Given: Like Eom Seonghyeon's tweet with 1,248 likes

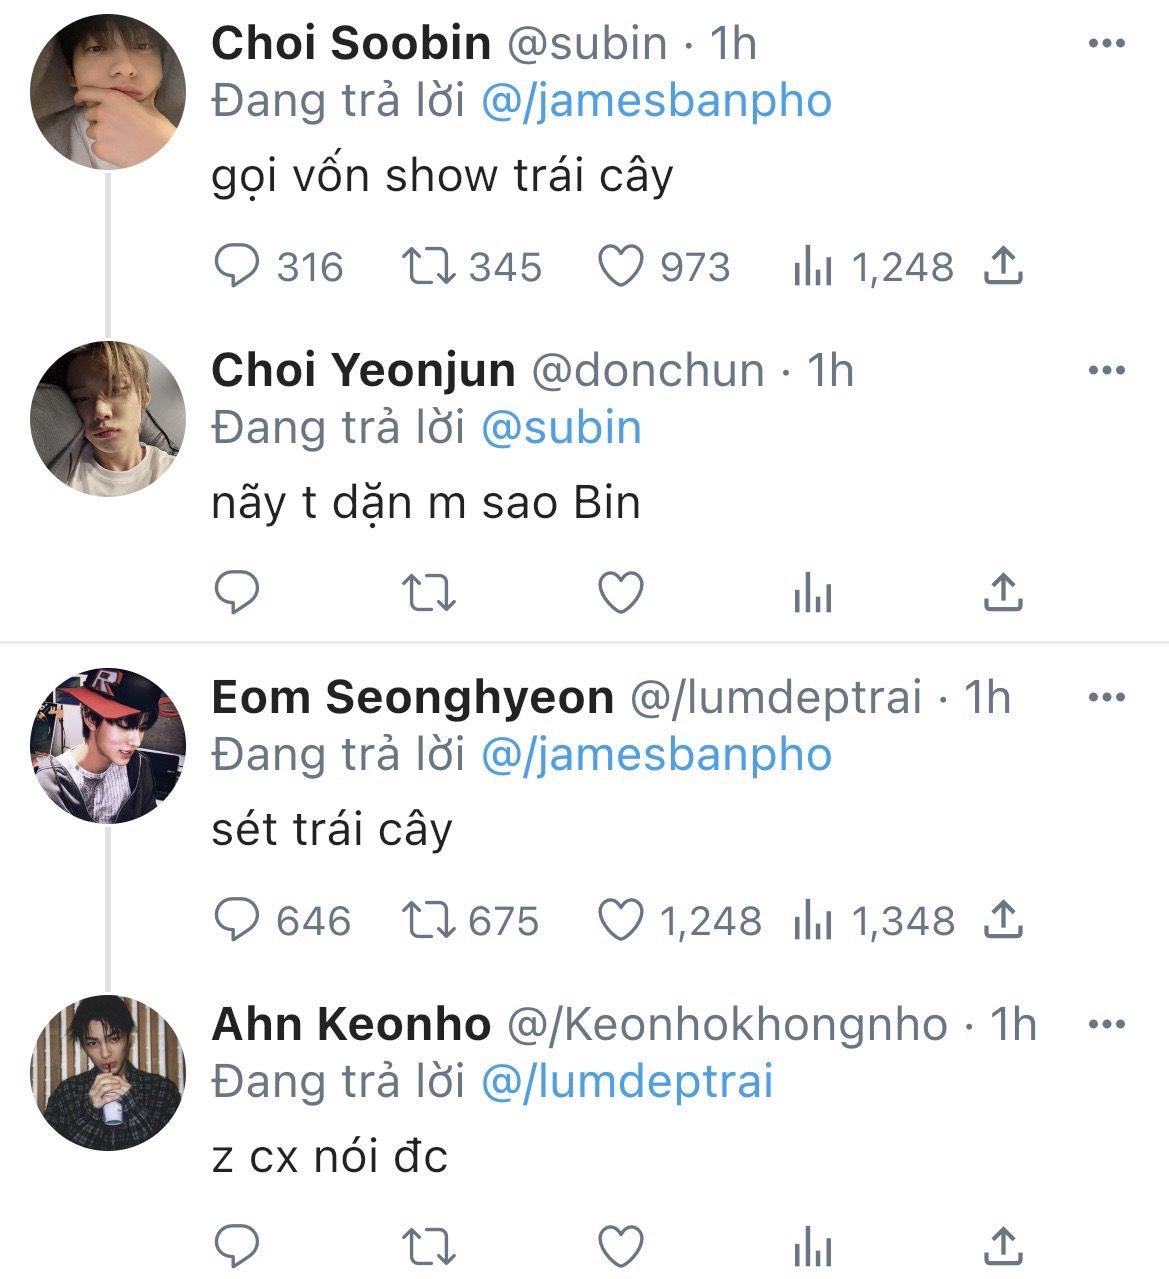Looking at the screenshot, I should pos(620,921).
